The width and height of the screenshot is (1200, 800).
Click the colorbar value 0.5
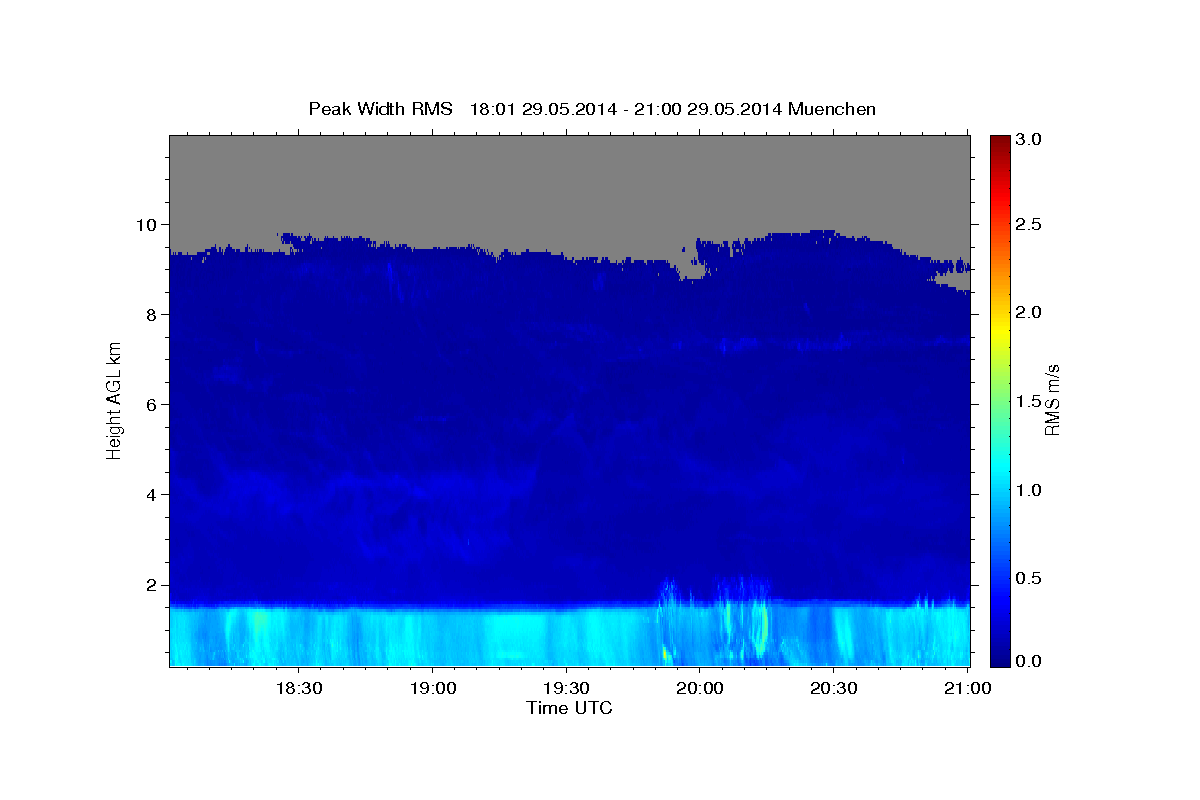point(1029,578)
